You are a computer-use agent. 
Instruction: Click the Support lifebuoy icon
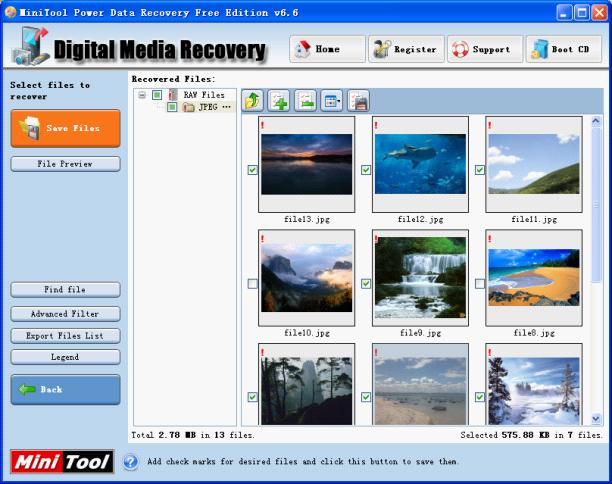click(x=460, y=50)
